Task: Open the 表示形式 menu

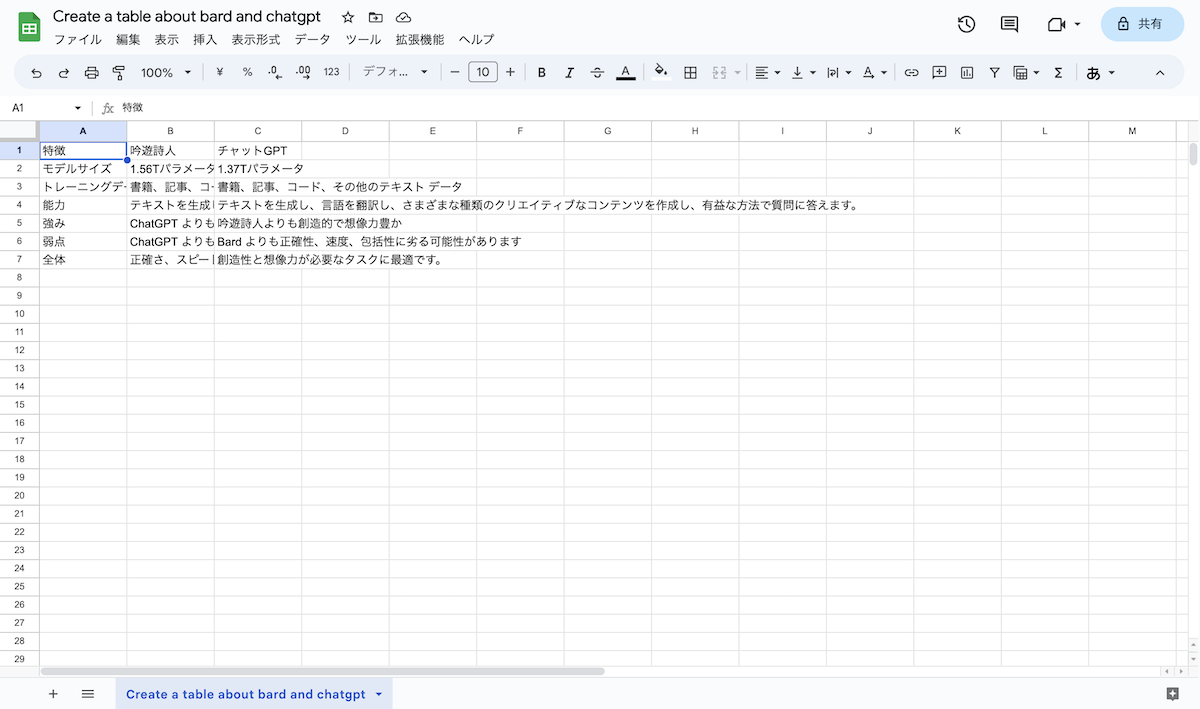Action: [256, 40]
